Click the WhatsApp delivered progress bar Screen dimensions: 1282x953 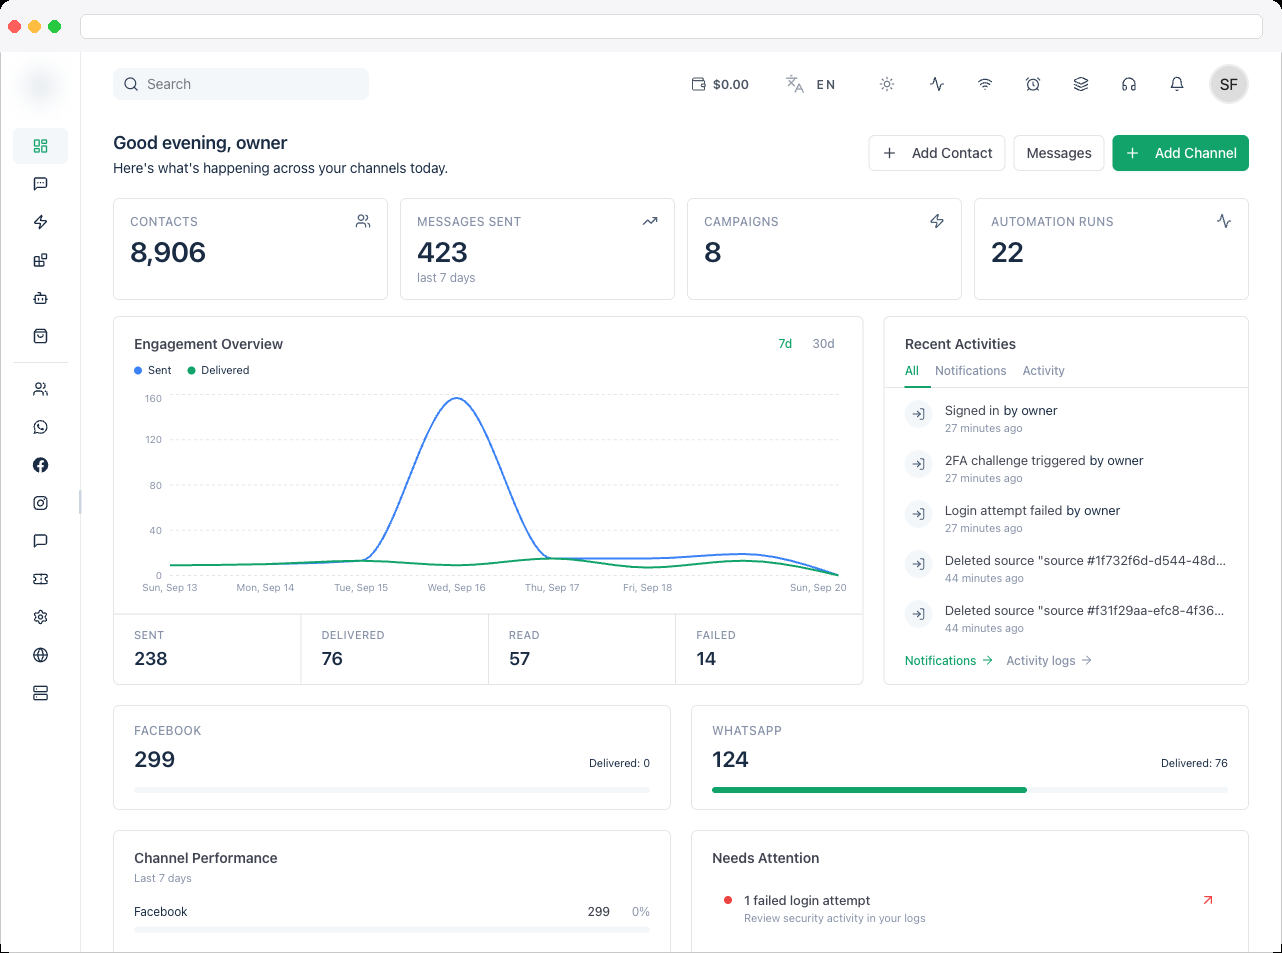point(969,790)
